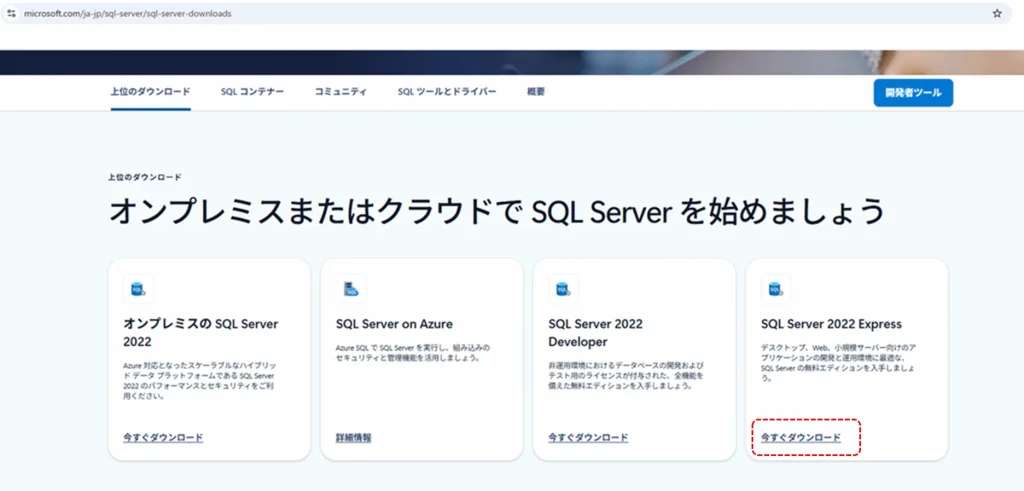Click the SQL Server 2022 Express card icon
This screenshot has height=491, width=1024.
775,290
